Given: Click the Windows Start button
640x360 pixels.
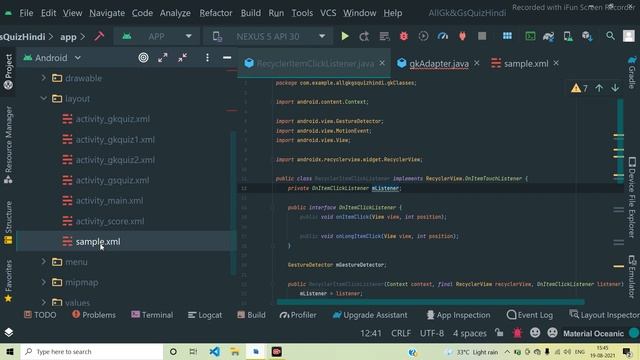Looking at the screenshot, I should tap(10, 351).
